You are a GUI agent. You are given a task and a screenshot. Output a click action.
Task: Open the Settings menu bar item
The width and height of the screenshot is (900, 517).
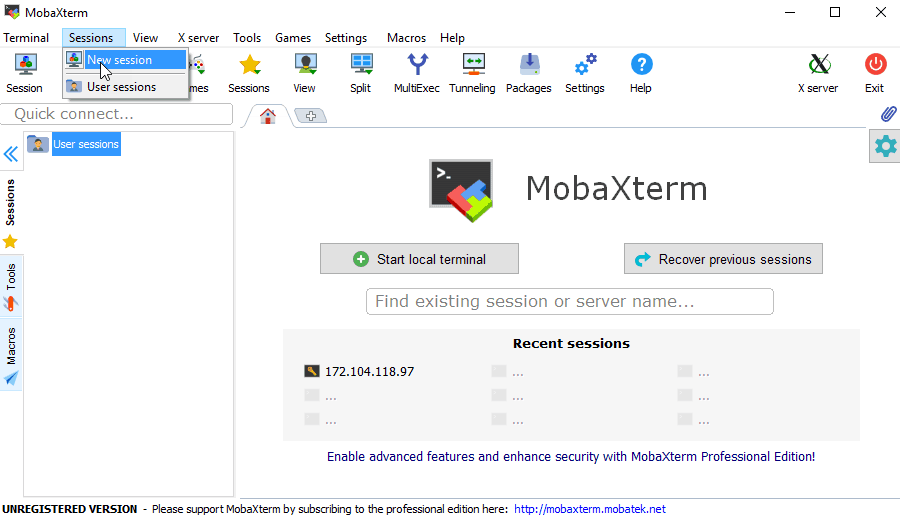[x=346, y=38]
